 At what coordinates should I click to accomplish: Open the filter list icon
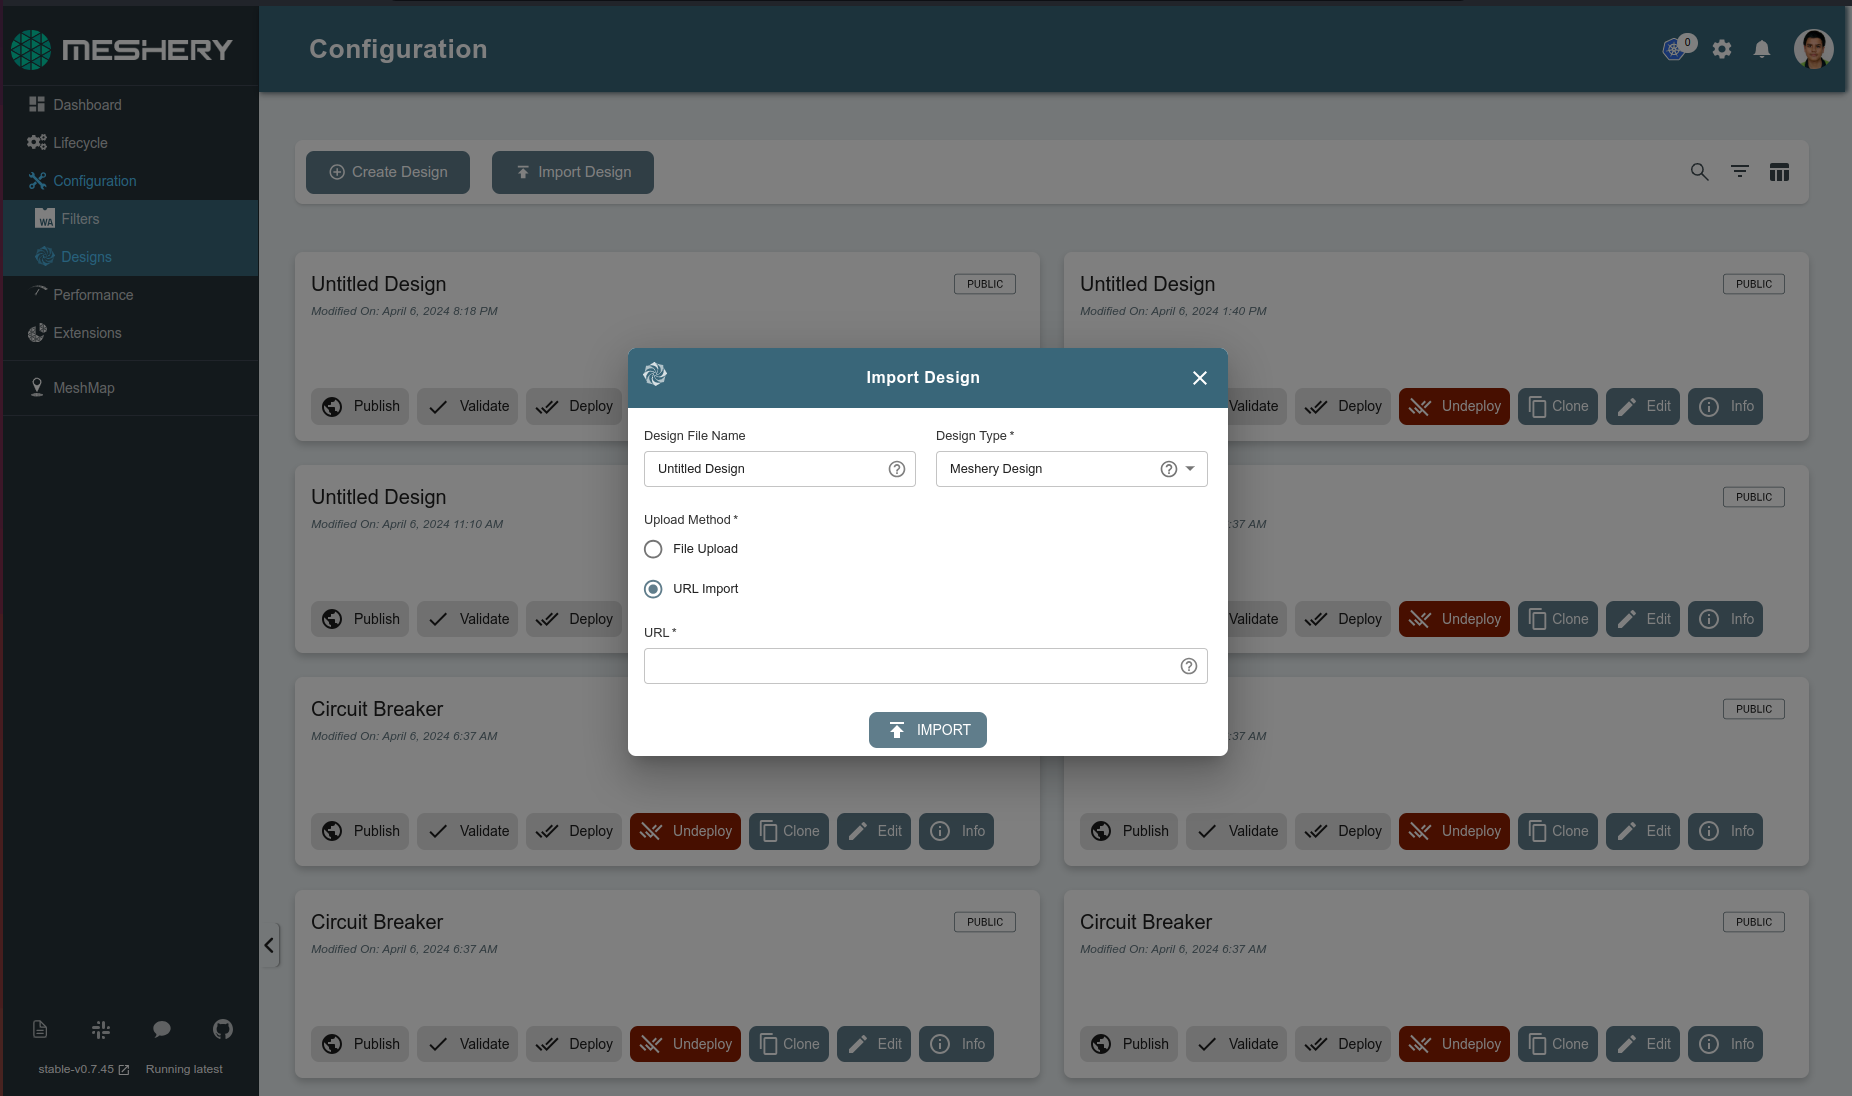click(x=1740, y=172)
